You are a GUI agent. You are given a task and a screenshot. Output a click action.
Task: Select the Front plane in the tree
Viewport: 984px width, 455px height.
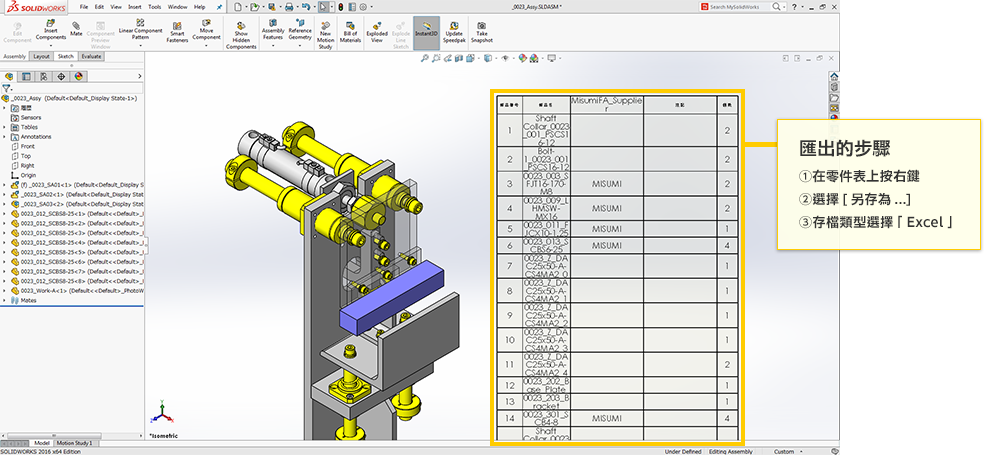coord(27,146)
